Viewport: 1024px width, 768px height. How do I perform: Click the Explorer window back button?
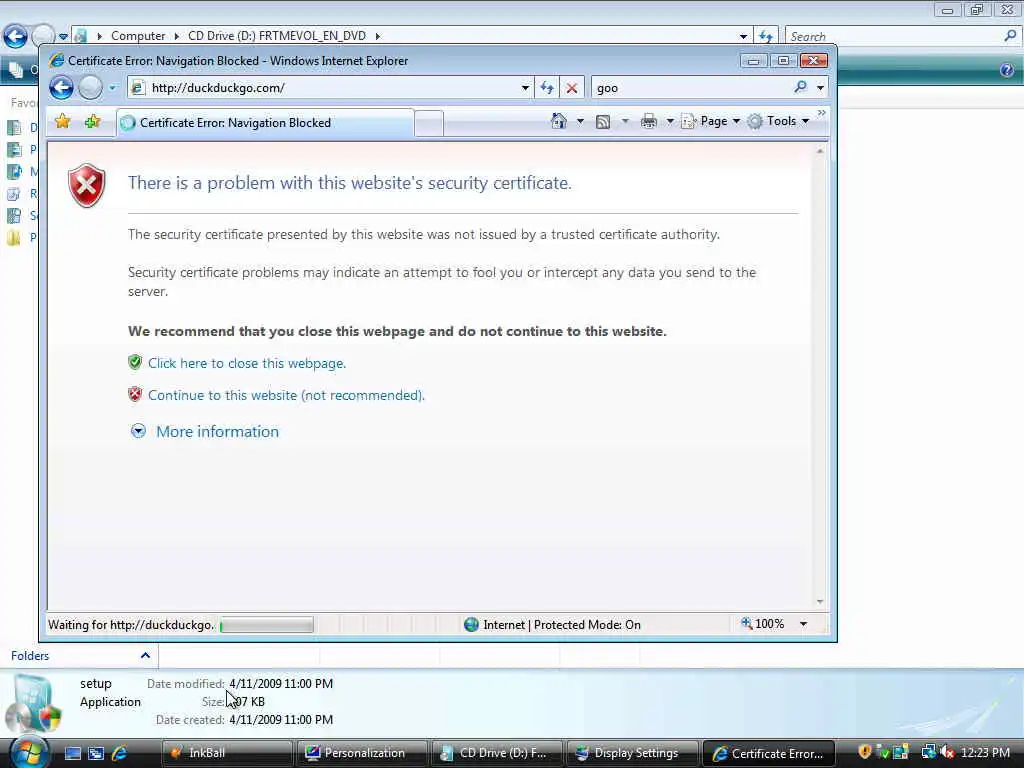[x=15, y=36]
